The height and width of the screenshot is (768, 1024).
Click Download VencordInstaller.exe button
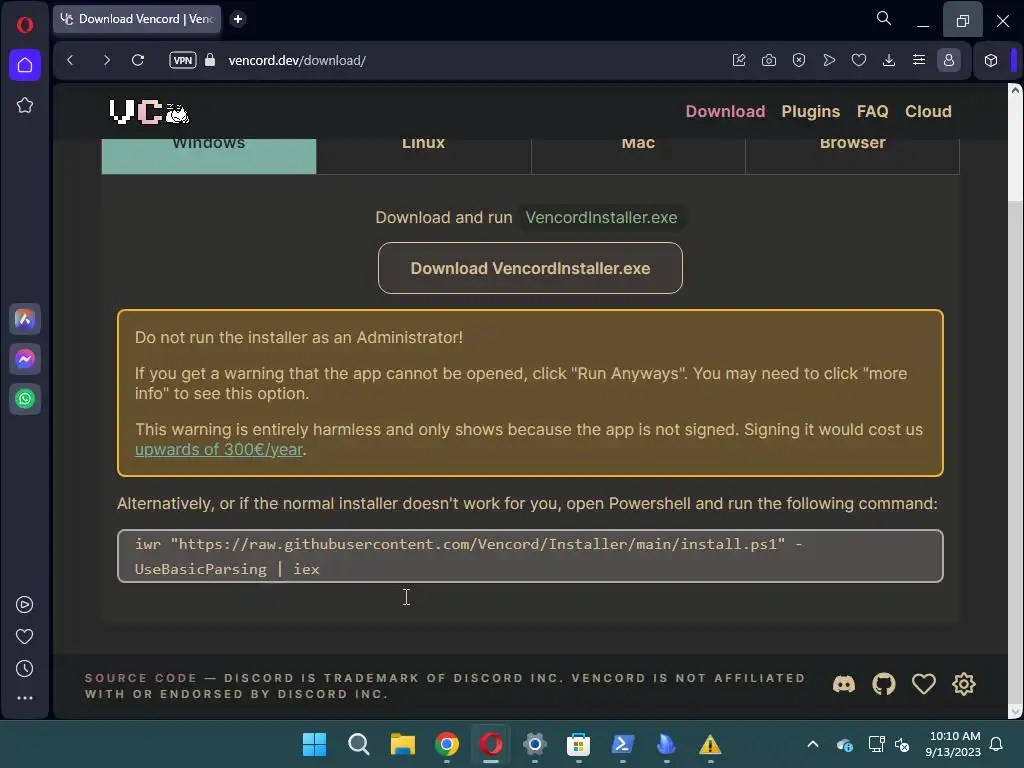click(530, 268)
